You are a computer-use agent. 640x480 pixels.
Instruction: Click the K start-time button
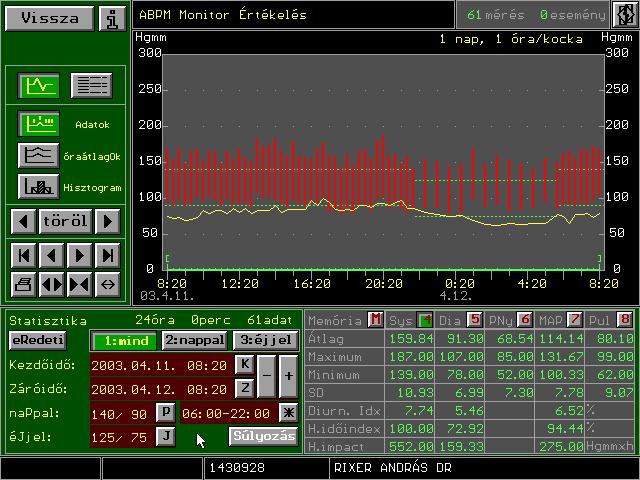[x=245, y=364]
